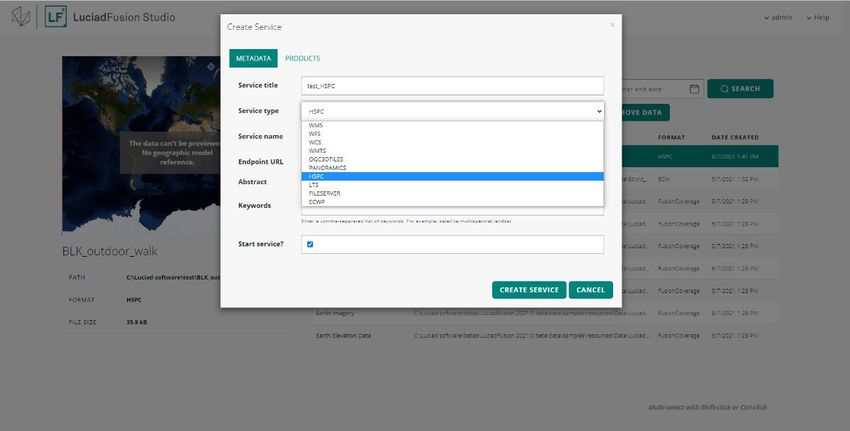Click the BLK_outdoor_walk data title
Viewport: 850px width, 431px height.
[x=110, y=252]
